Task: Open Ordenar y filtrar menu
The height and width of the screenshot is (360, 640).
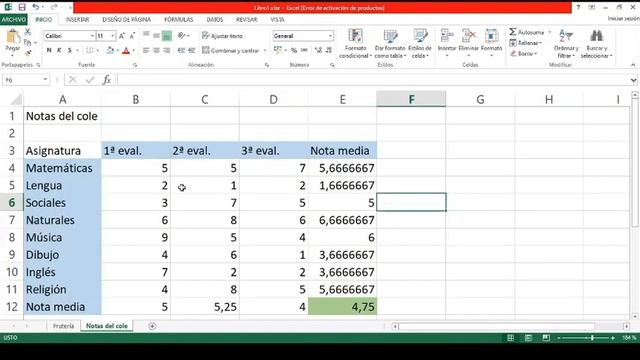Action: click(x=566, y=43)
